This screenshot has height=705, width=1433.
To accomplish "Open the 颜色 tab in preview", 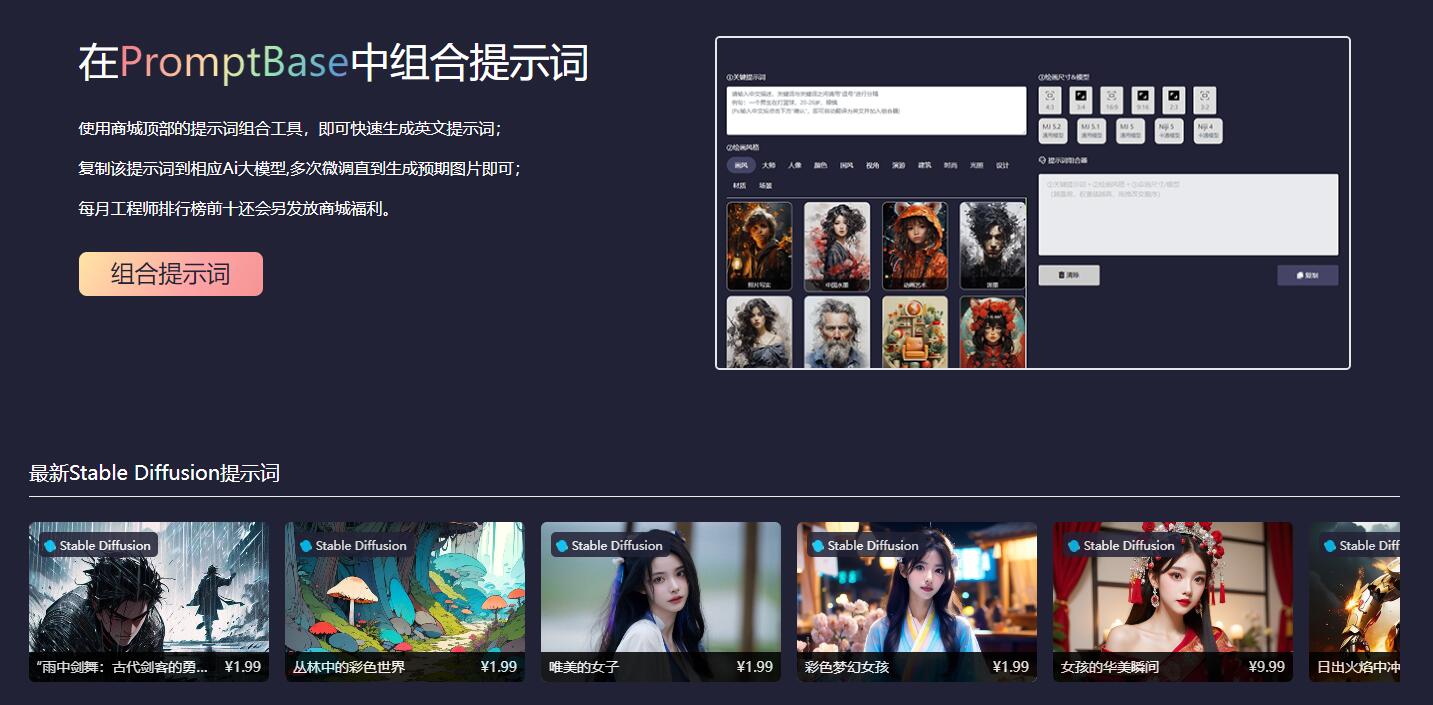I will (x=821, y=165).
